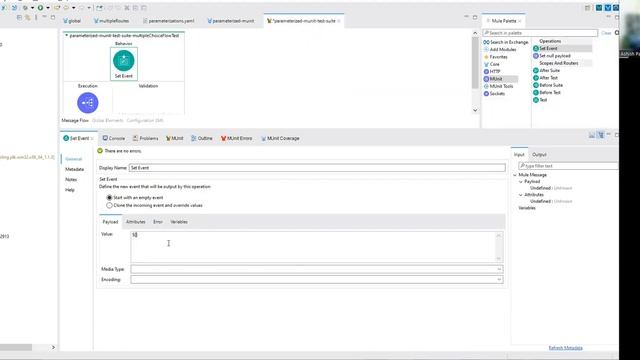Click the type filter text field
This screenshot has height=360, width=640.
pos(568,166)
